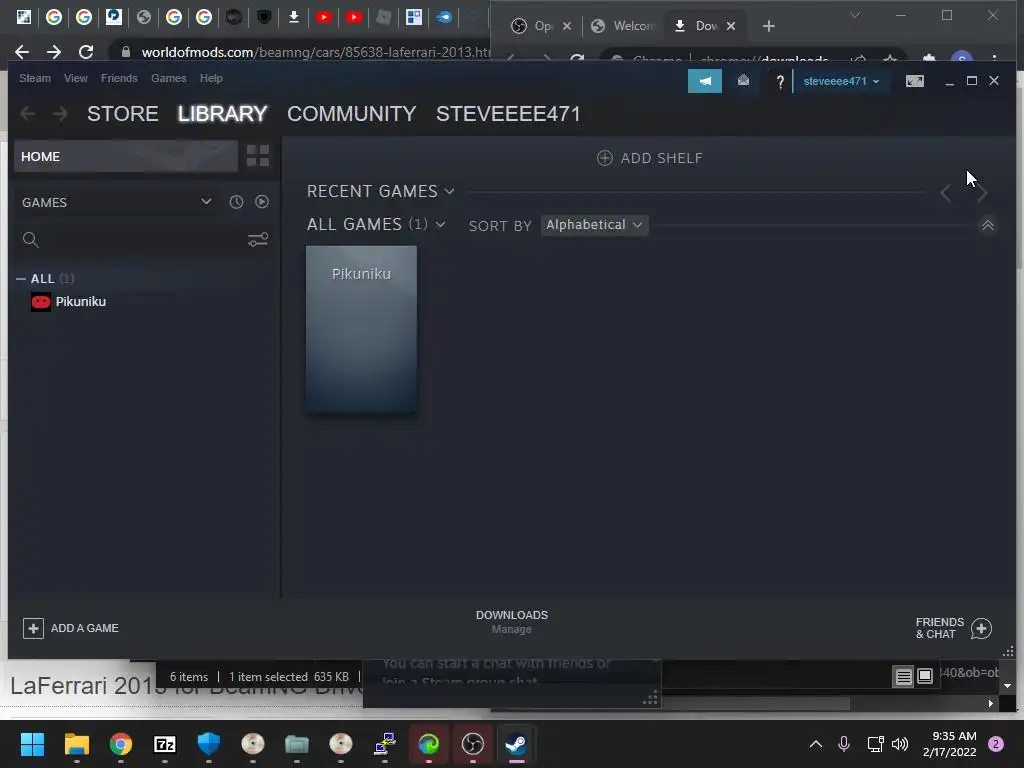Open the Sort By Alphabetical dropdown
Screen dimensions: 1024x768
[x=594, y=225]
